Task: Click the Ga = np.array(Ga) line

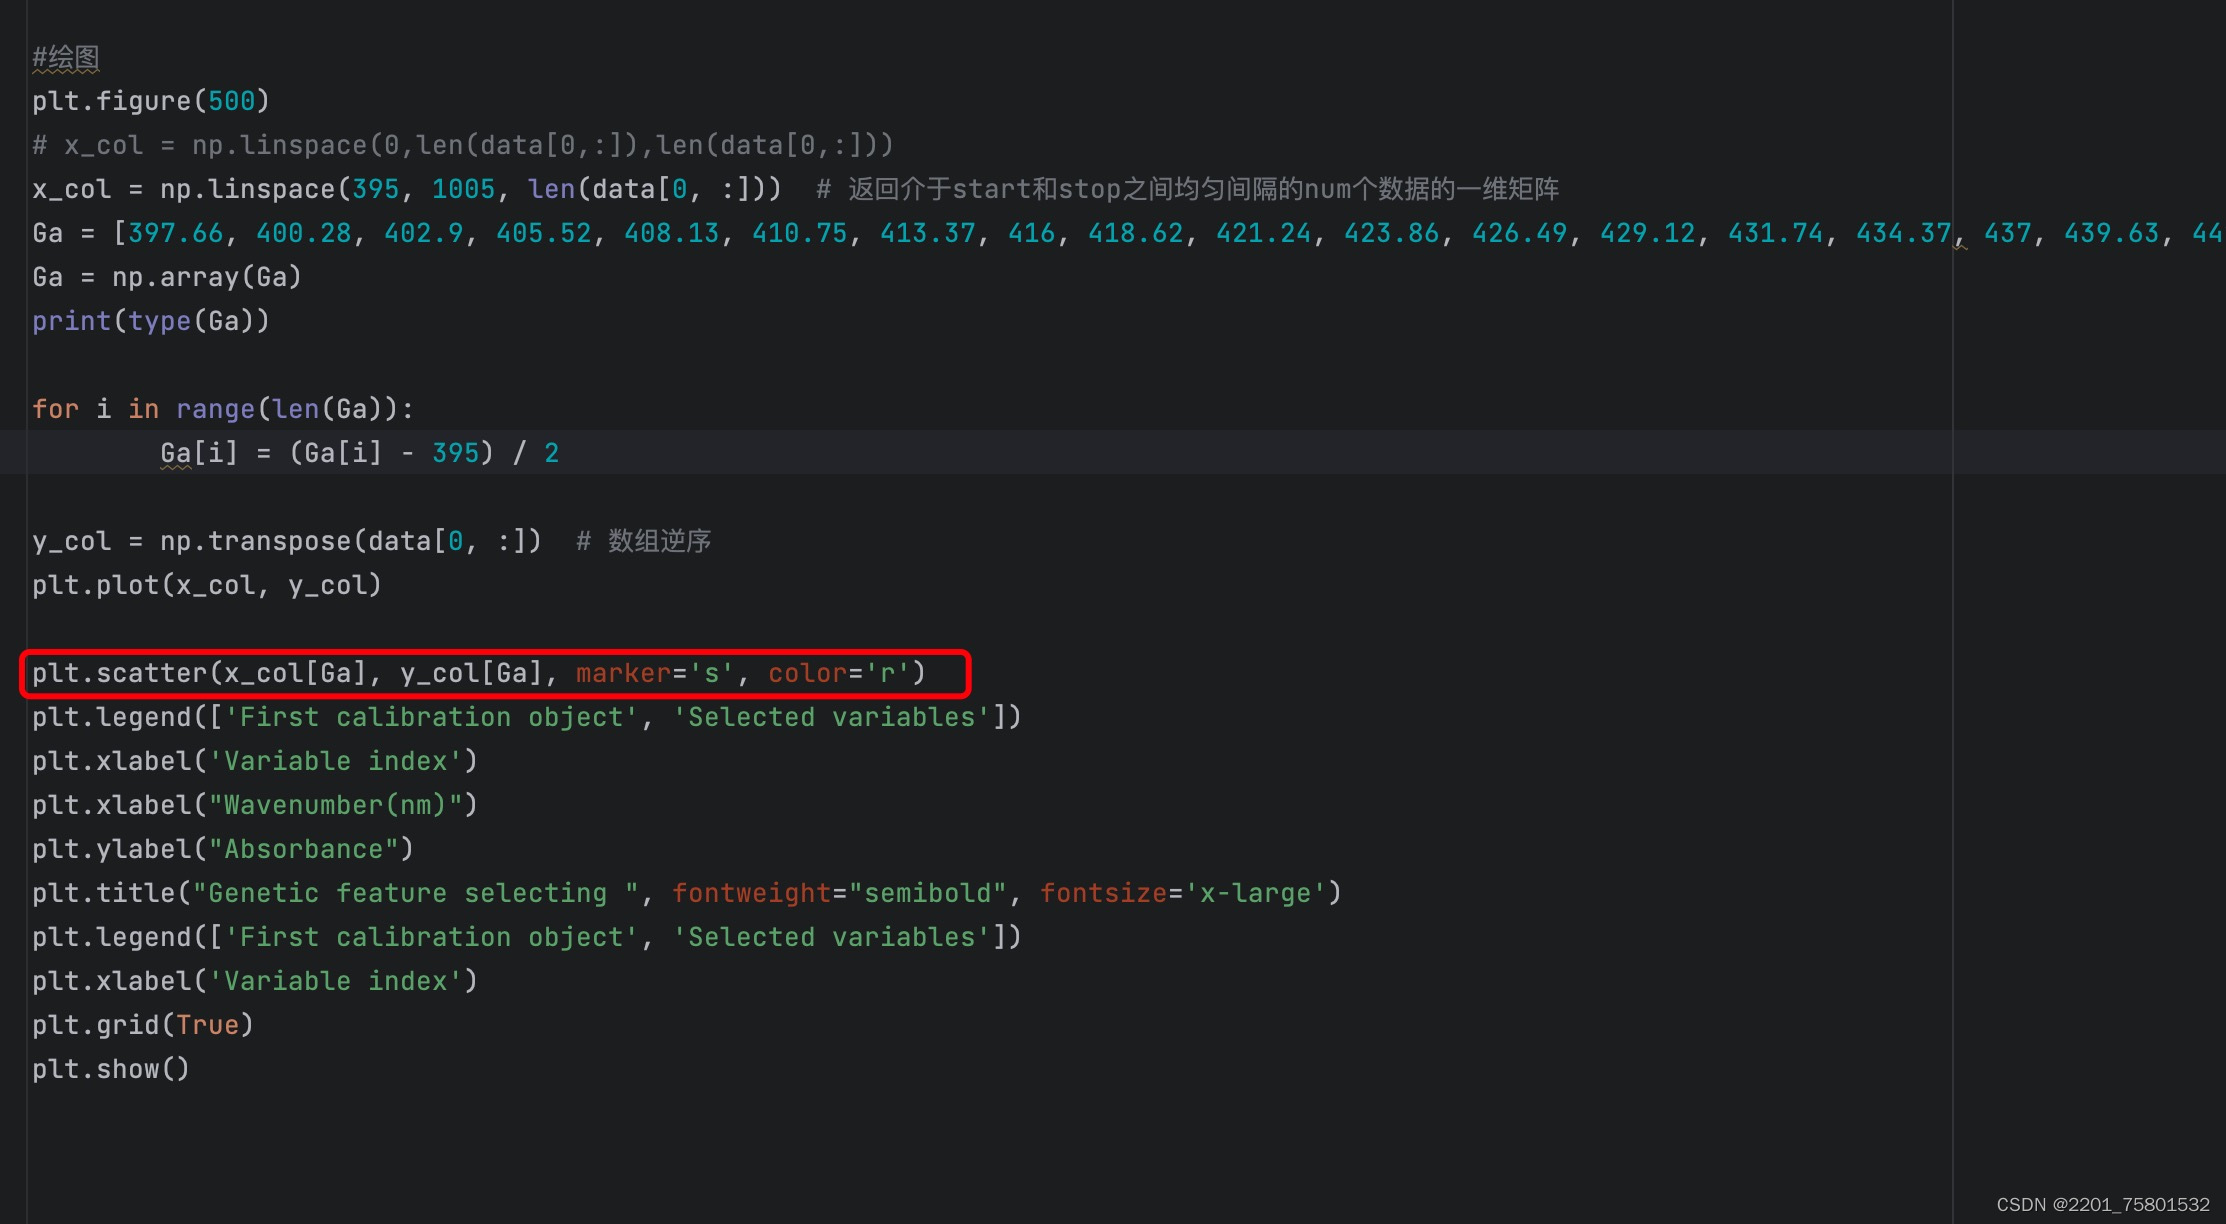Action: click(x=166, y=277)
